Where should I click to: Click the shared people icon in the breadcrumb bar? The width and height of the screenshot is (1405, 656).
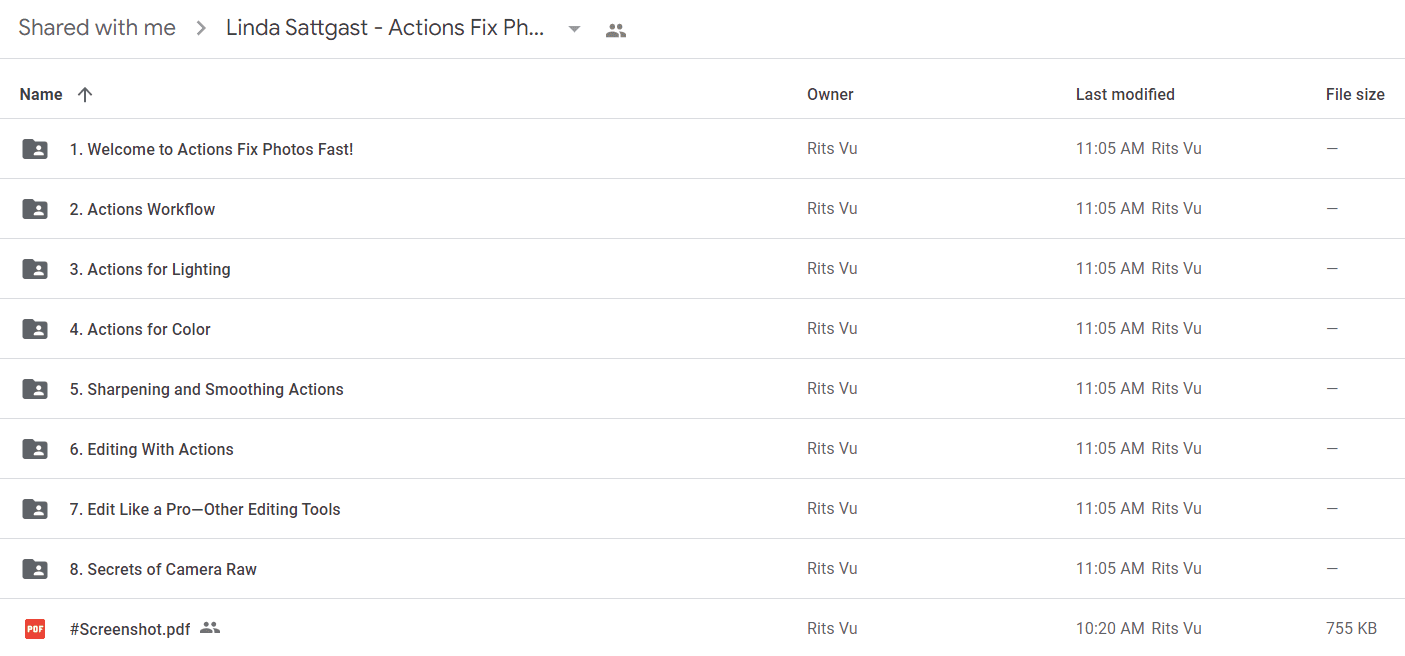pos(616,30)
